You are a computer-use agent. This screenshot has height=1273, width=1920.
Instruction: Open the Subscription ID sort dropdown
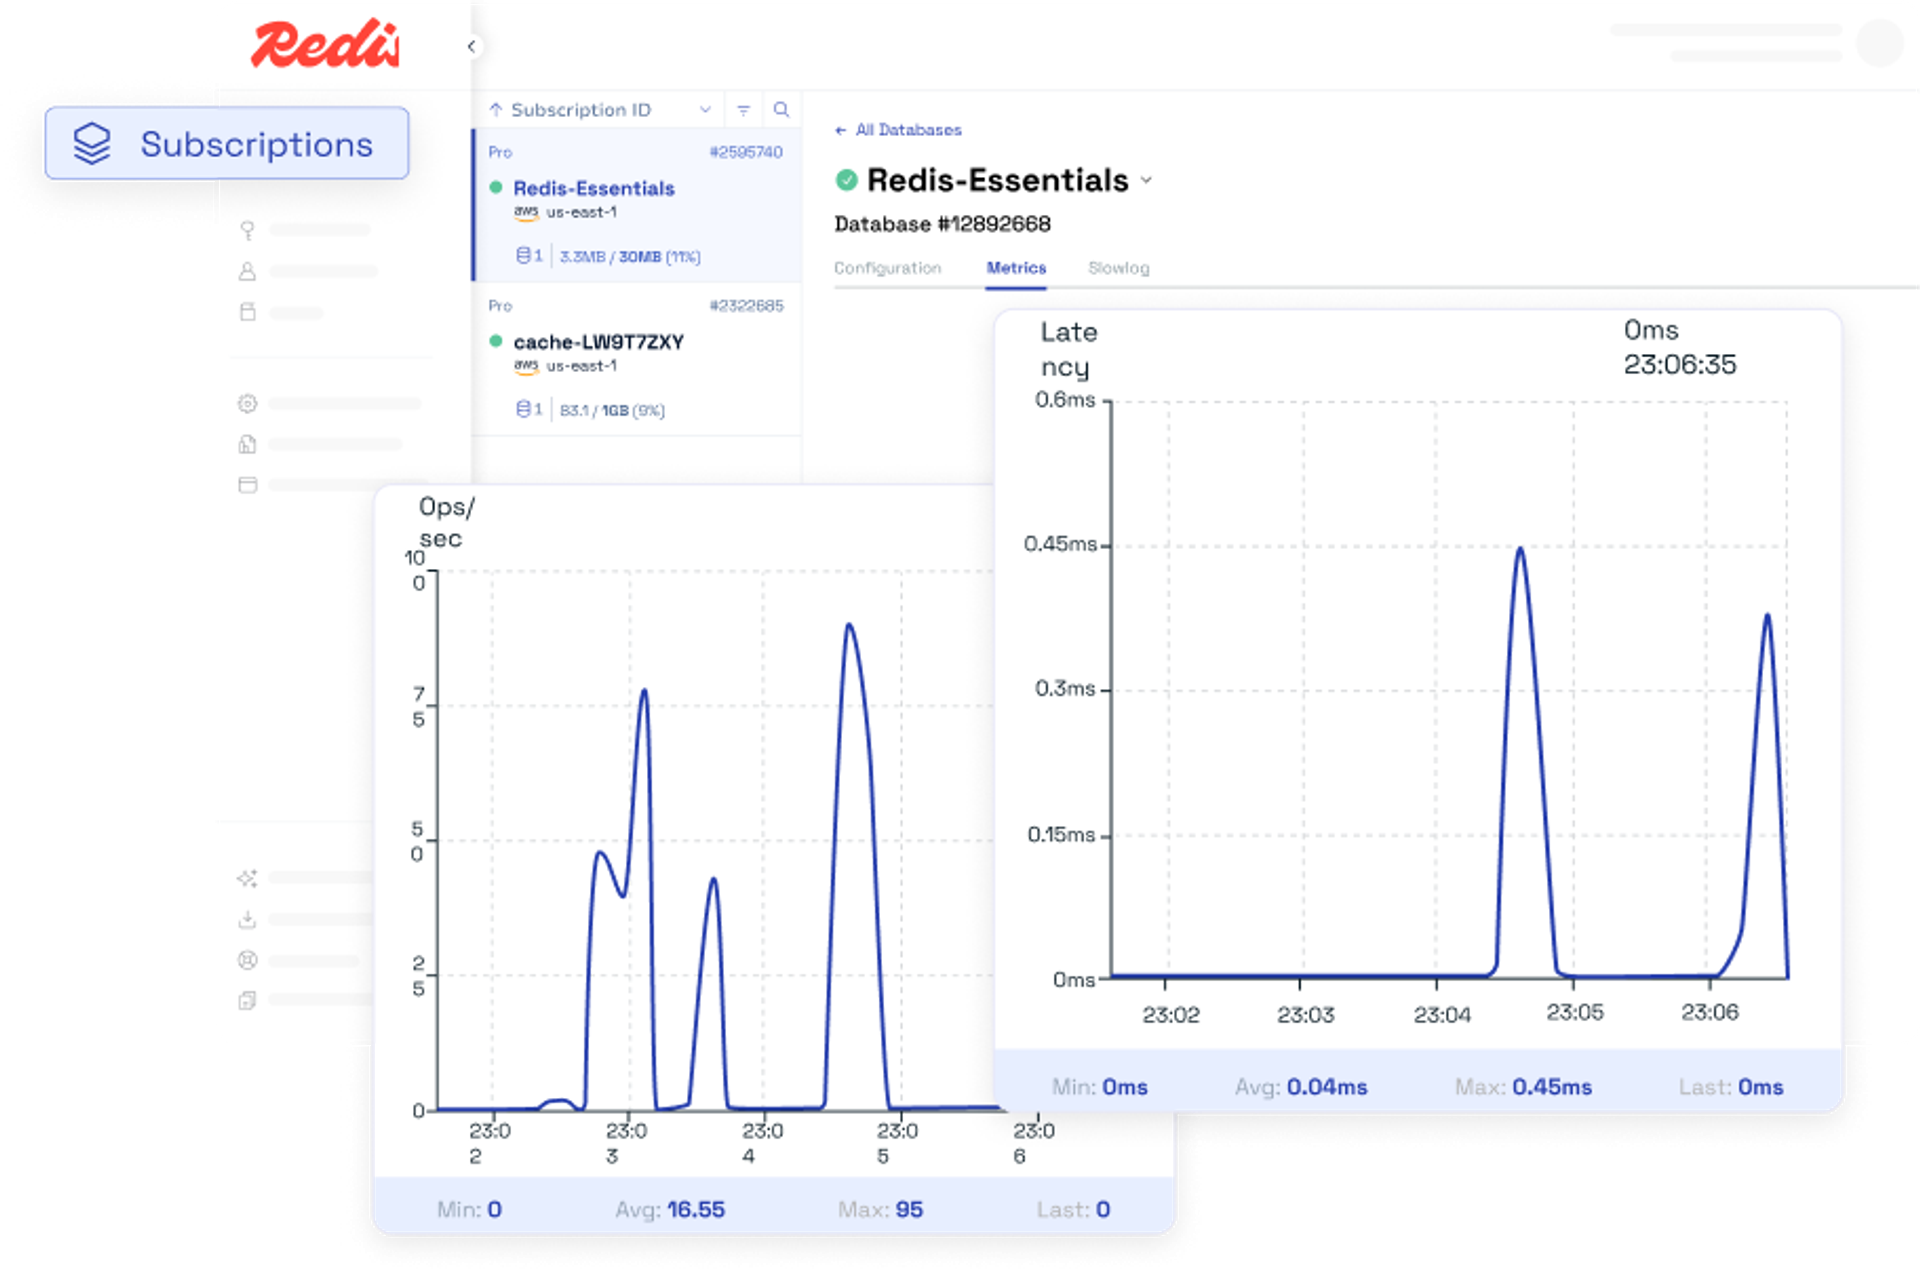coord(705,109)
